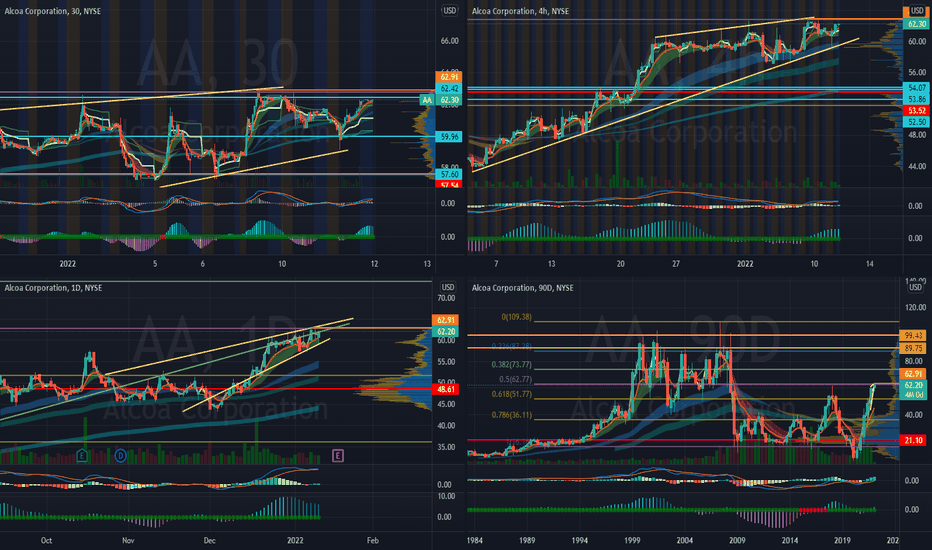Click the Dec label on the 1D time axis

[209, 540]
